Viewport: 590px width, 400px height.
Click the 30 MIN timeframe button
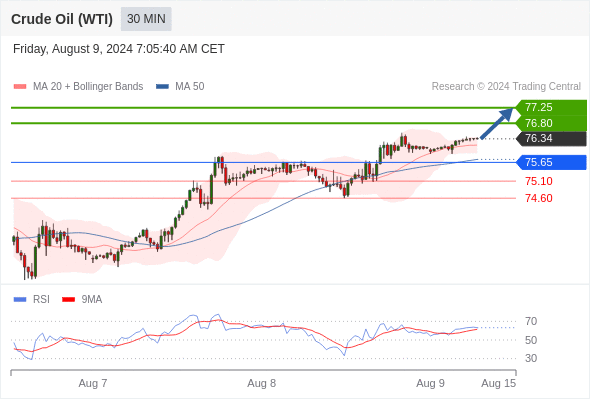[146, 19]
